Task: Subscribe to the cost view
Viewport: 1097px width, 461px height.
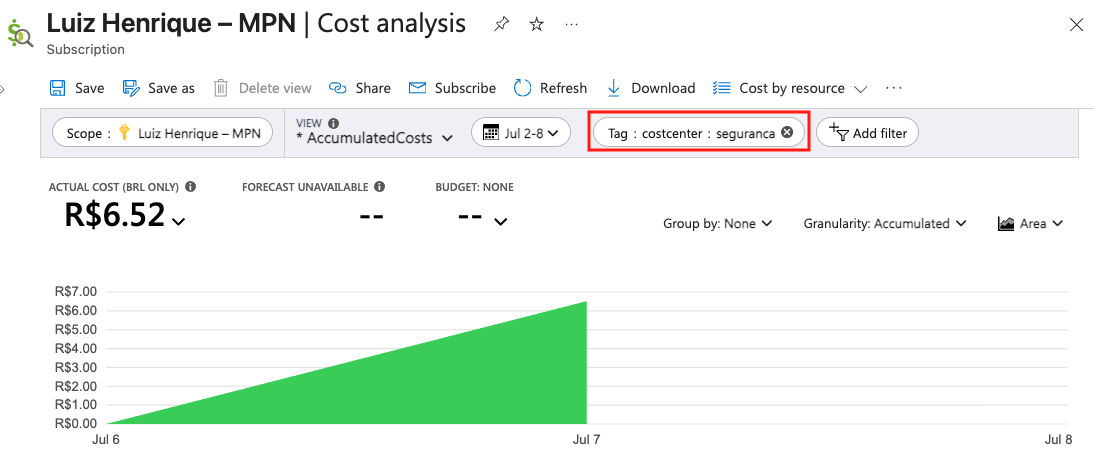Action: [452, 88]
